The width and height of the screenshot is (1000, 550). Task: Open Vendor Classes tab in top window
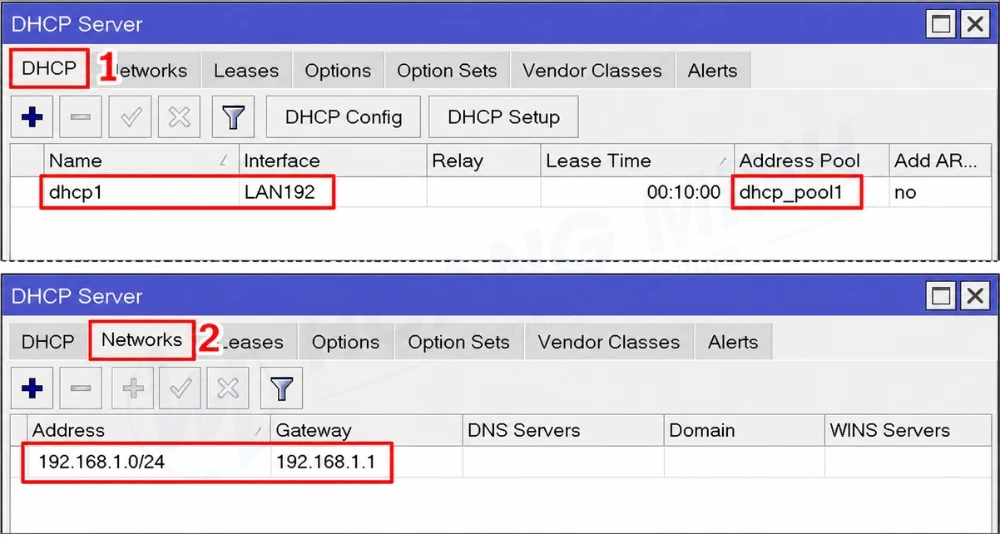(x=592, y=70)
